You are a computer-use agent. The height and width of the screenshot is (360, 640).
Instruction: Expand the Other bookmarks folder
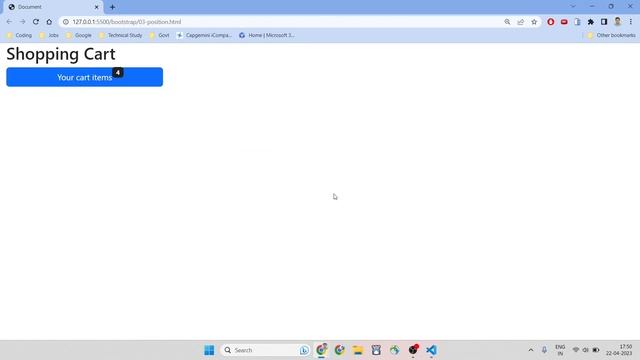tap(611, 36)
